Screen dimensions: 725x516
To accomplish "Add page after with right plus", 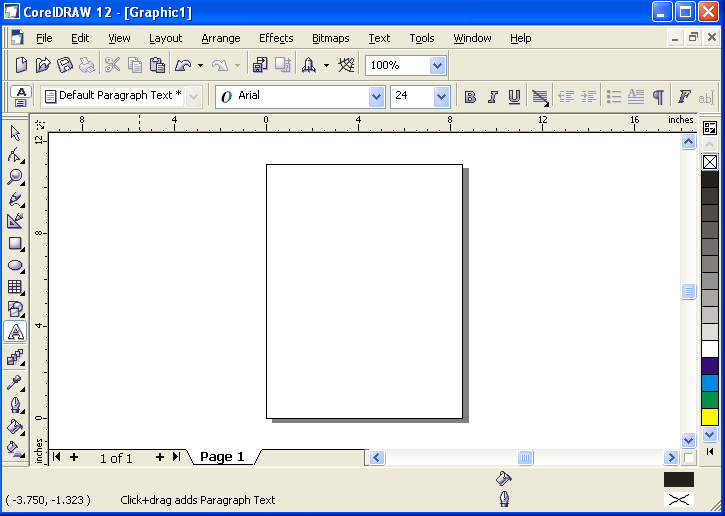I will 160,457.
